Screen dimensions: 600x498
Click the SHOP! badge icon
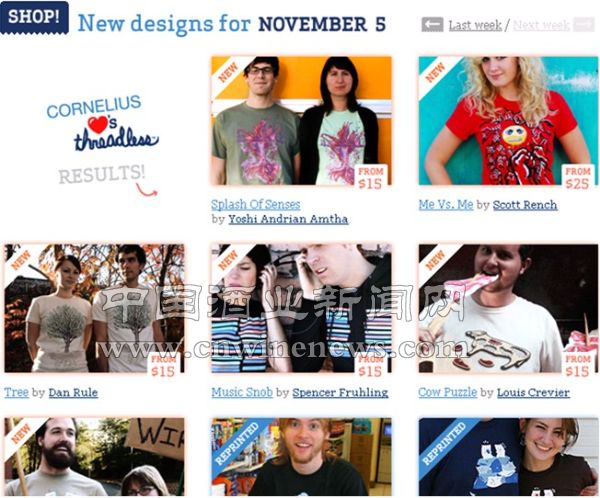click(x=34, y=18)
